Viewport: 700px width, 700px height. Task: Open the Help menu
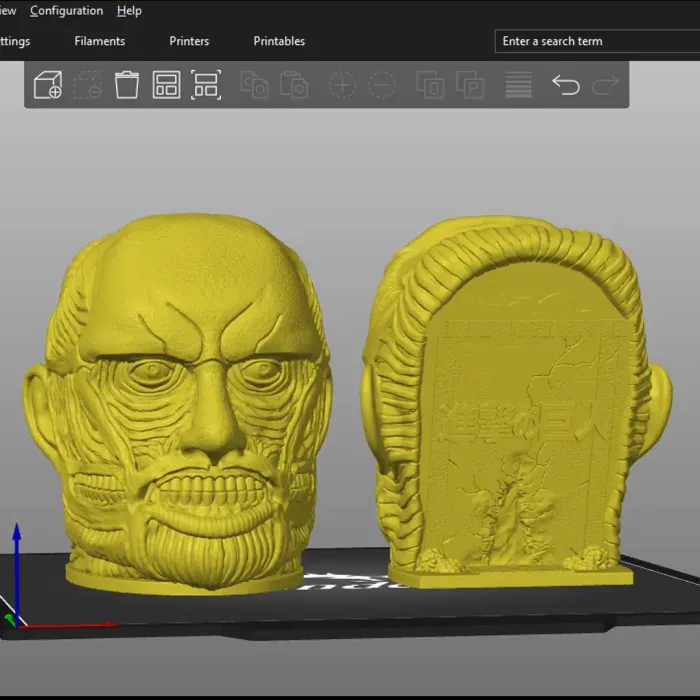point(129,11)
